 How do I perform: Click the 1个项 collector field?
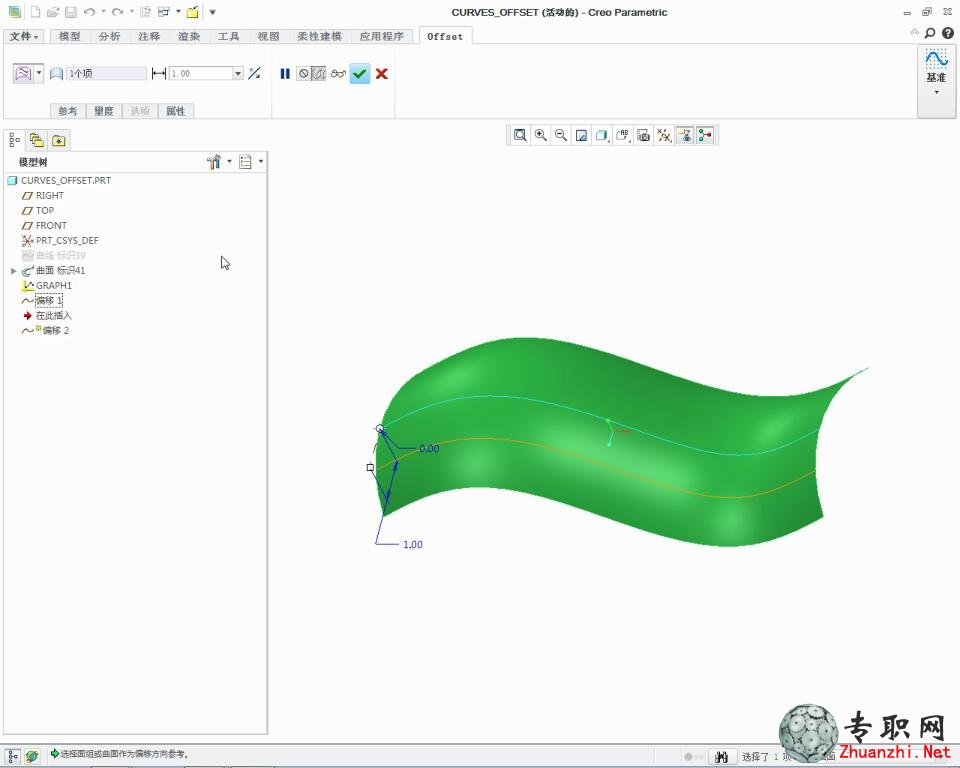107,73
